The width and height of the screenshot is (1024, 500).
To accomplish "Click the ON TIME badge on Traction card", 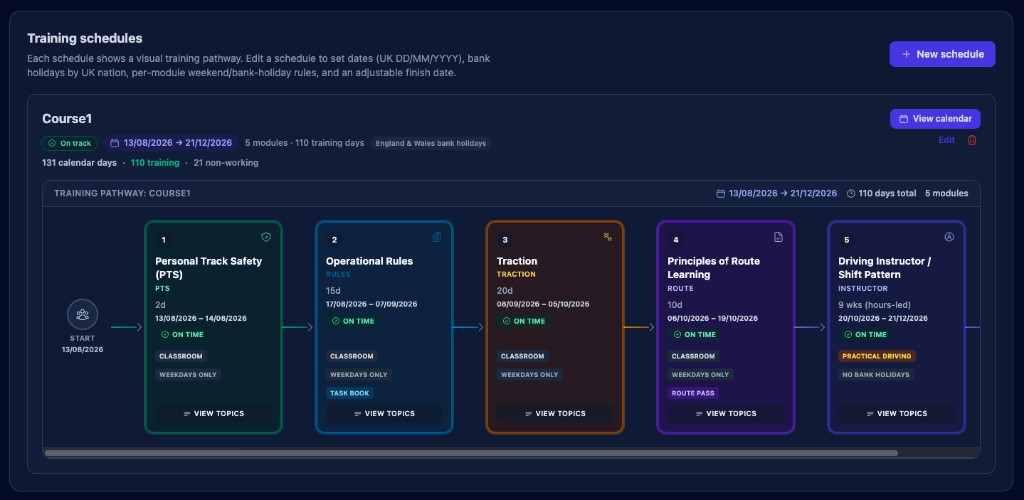I will (523, 321).
